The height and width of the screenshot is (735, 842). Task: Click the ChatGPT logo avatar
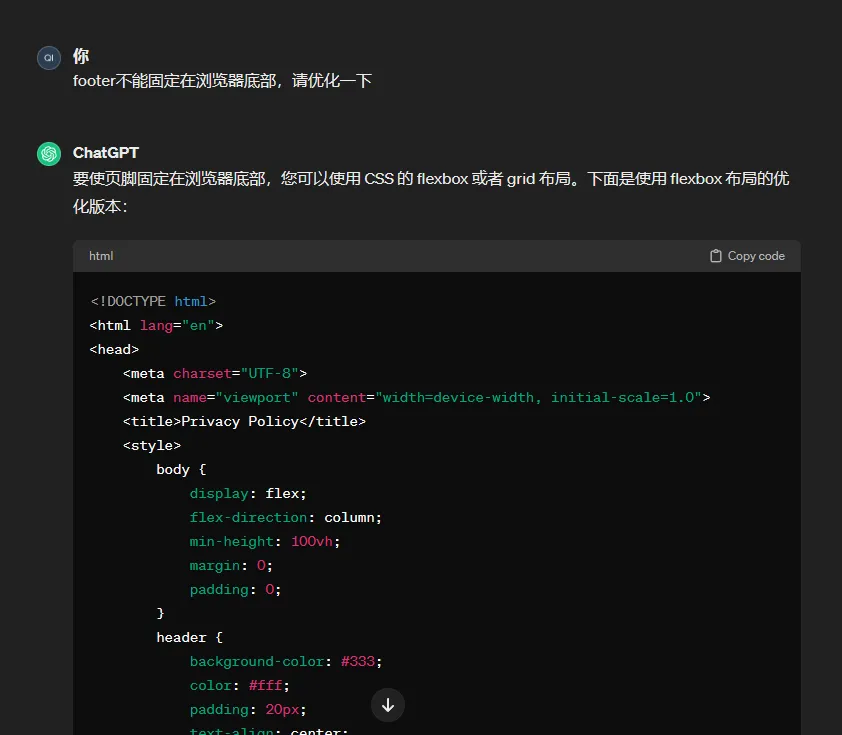(x=49, y=154)
